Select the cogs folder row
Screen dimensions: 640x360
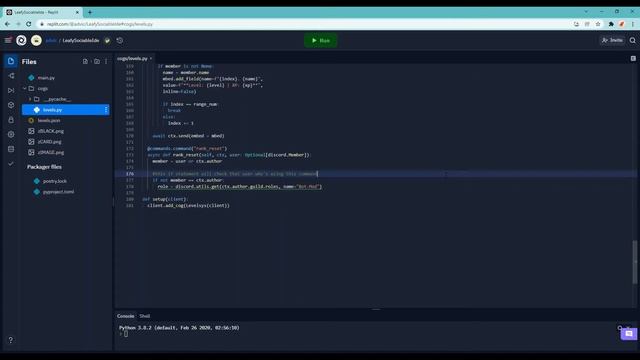[66, 88]
